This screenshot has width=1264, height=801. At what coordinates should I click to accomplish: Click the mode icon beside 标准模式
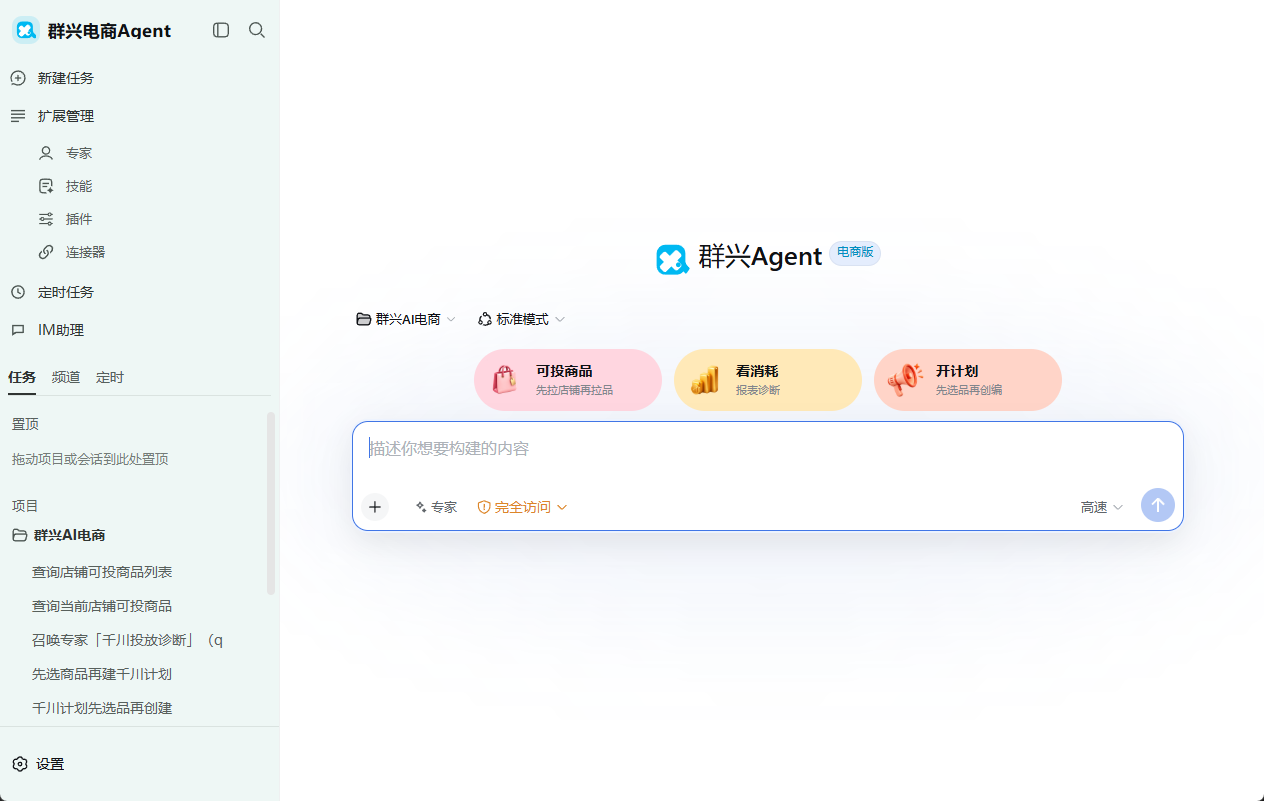click(485, 319)
